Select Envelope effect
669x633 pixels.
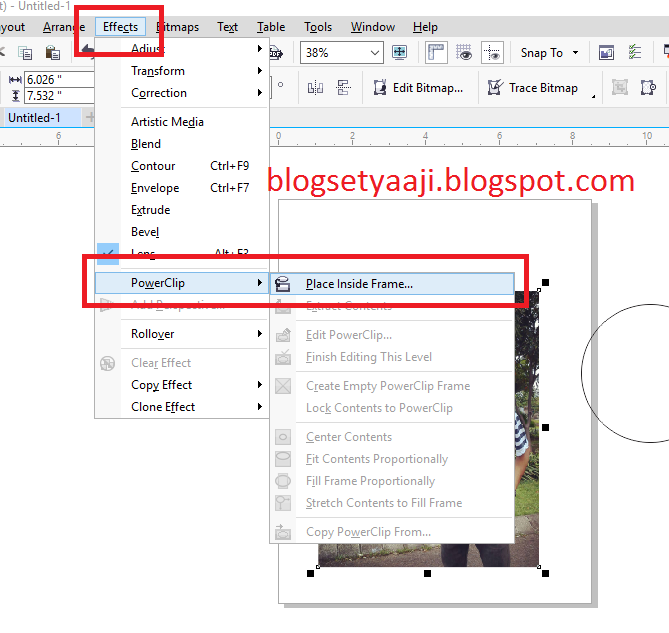click(155, 188)
